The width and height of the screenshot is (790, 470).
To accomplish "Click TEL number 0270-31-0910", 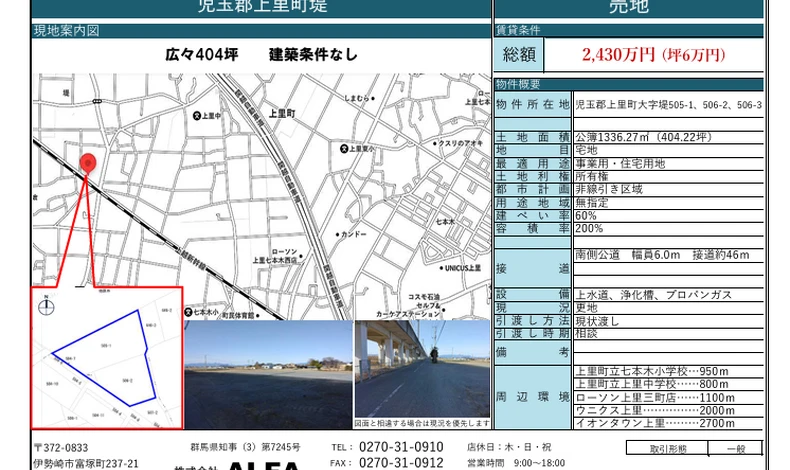I will [401, 447].
